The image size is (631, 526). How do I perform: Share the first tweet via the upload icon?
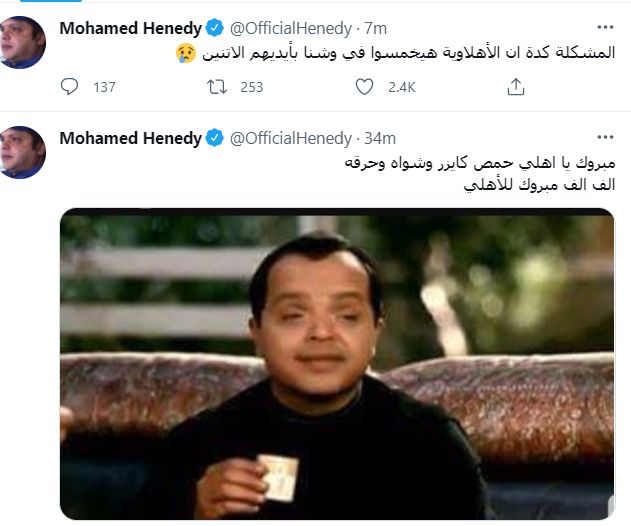click(516, 87)
